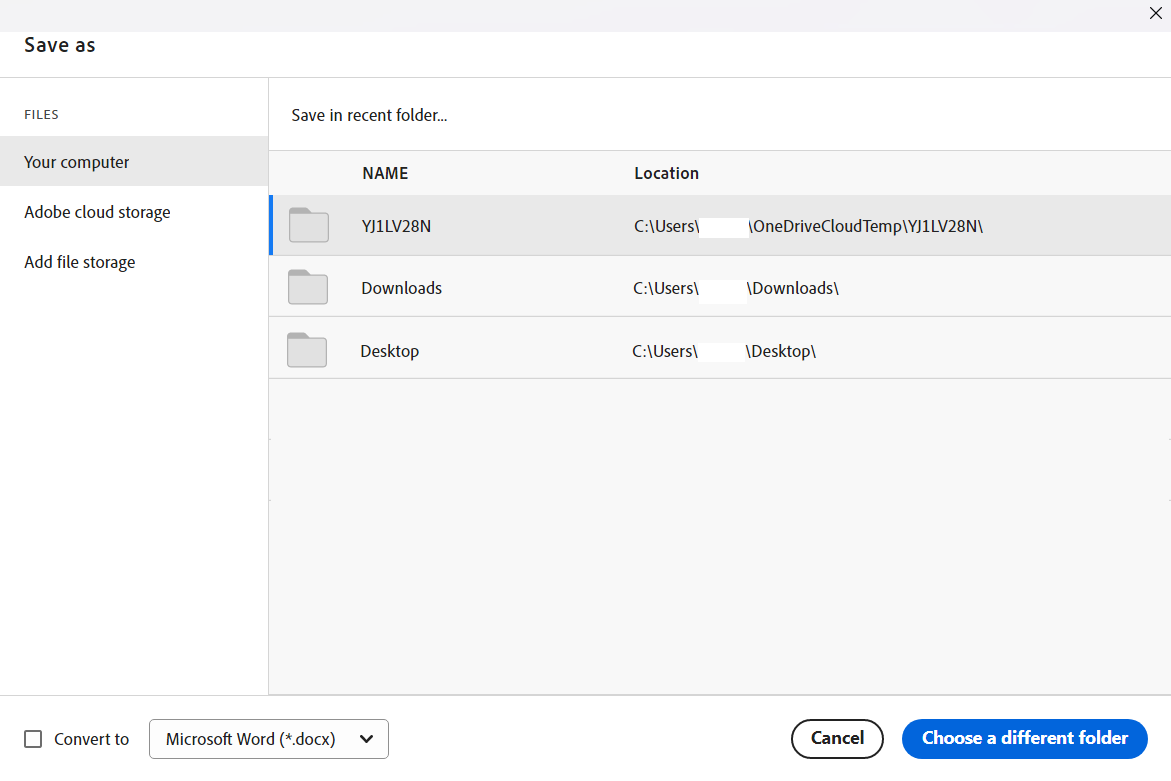Click Choose a different folder button
The height and width of the screenshot is (781, 1171).
pyautogui.click(x=1024, y=738)
